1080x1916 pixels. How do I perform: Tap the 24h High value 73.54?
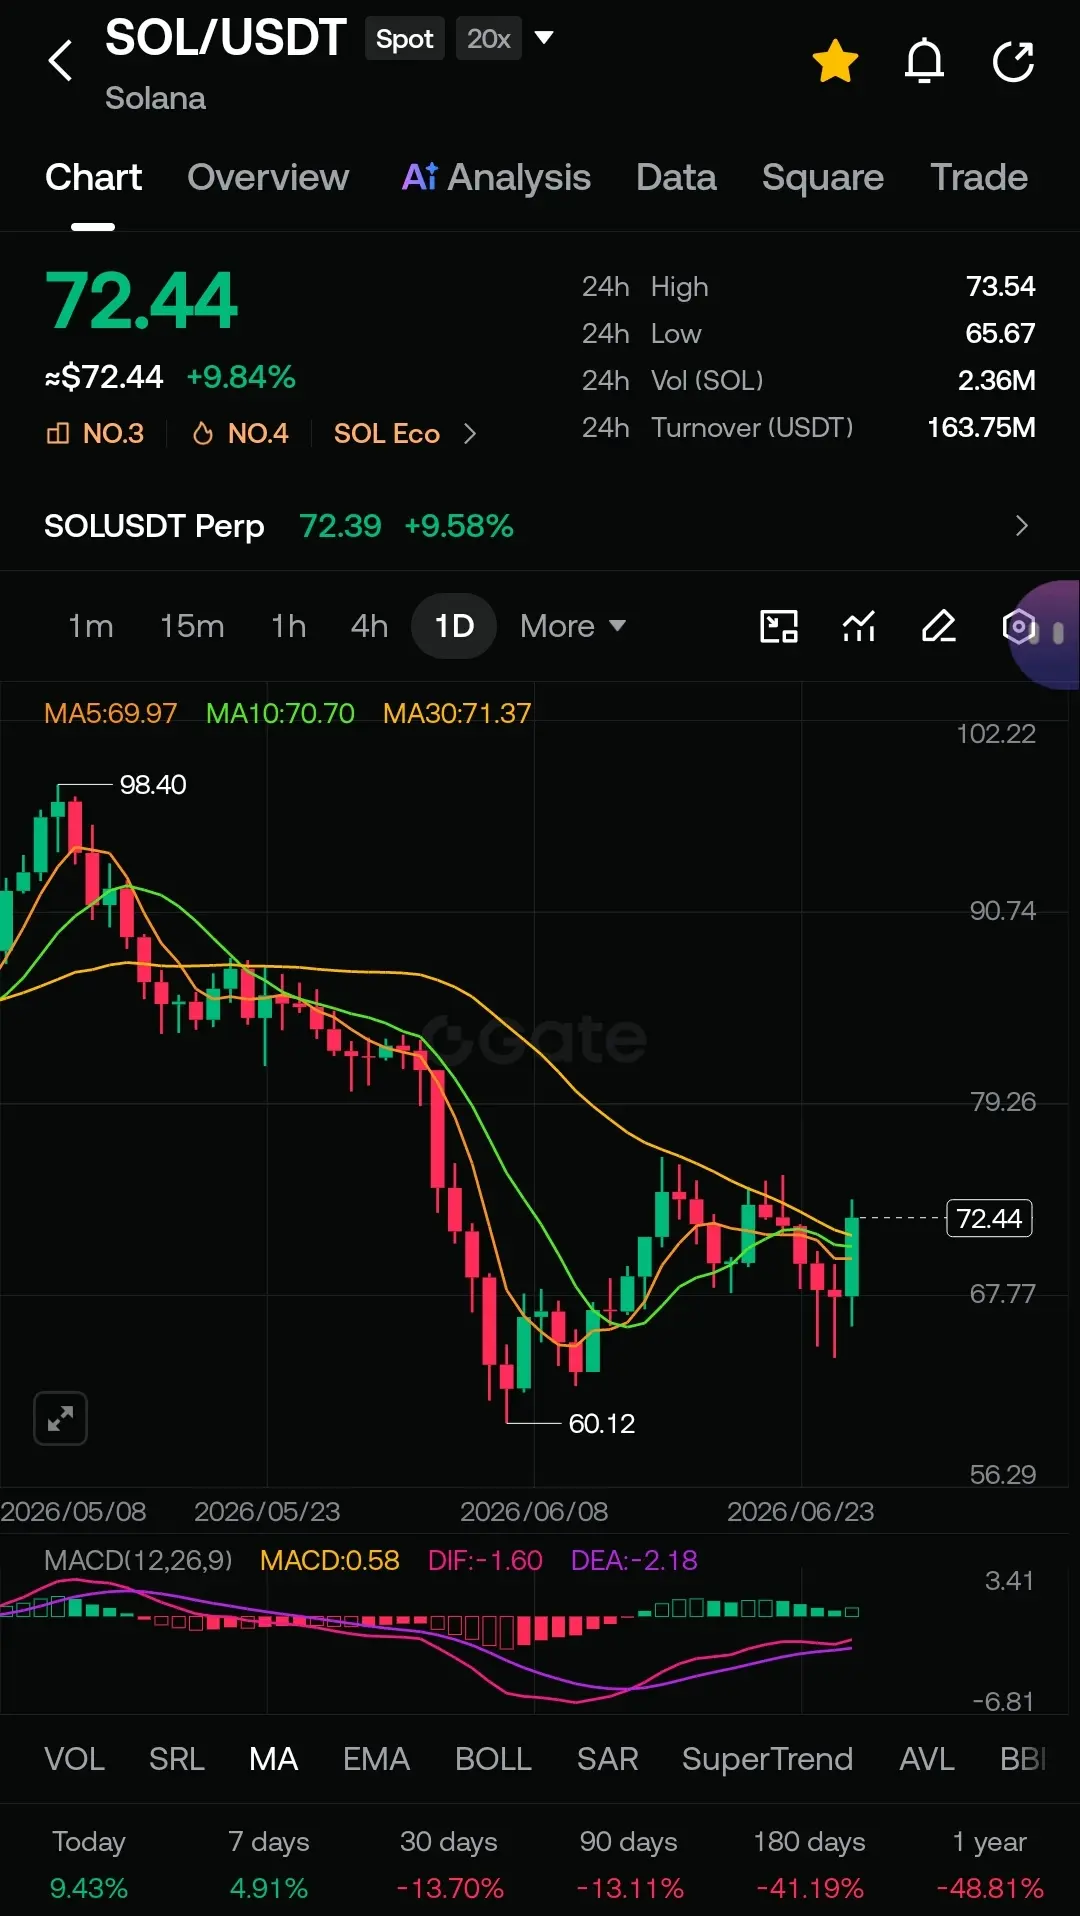(1000, 287)
